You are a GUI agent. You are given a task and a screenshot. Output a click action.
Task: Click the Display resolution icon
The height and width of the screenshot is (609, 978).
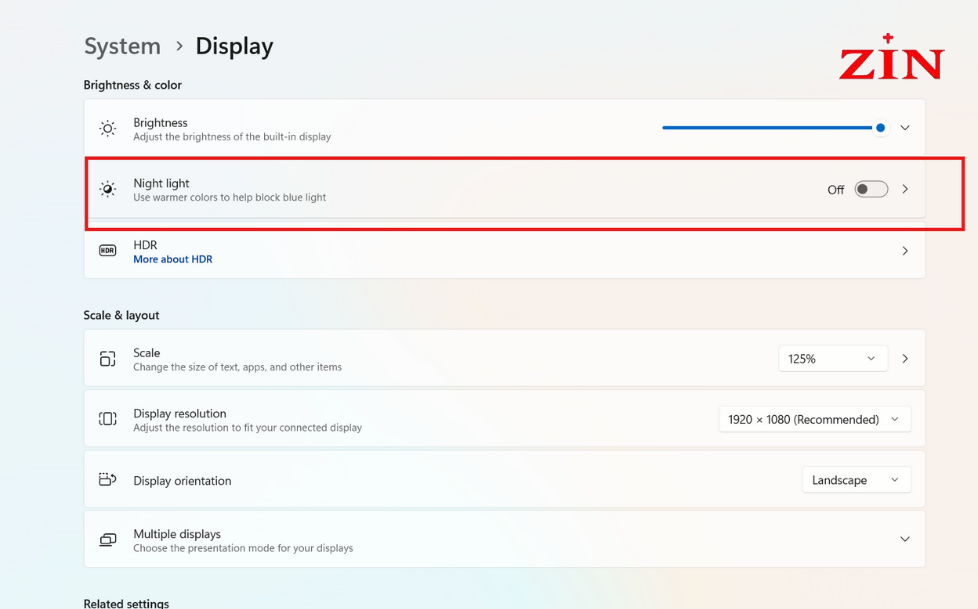point(108,419)
